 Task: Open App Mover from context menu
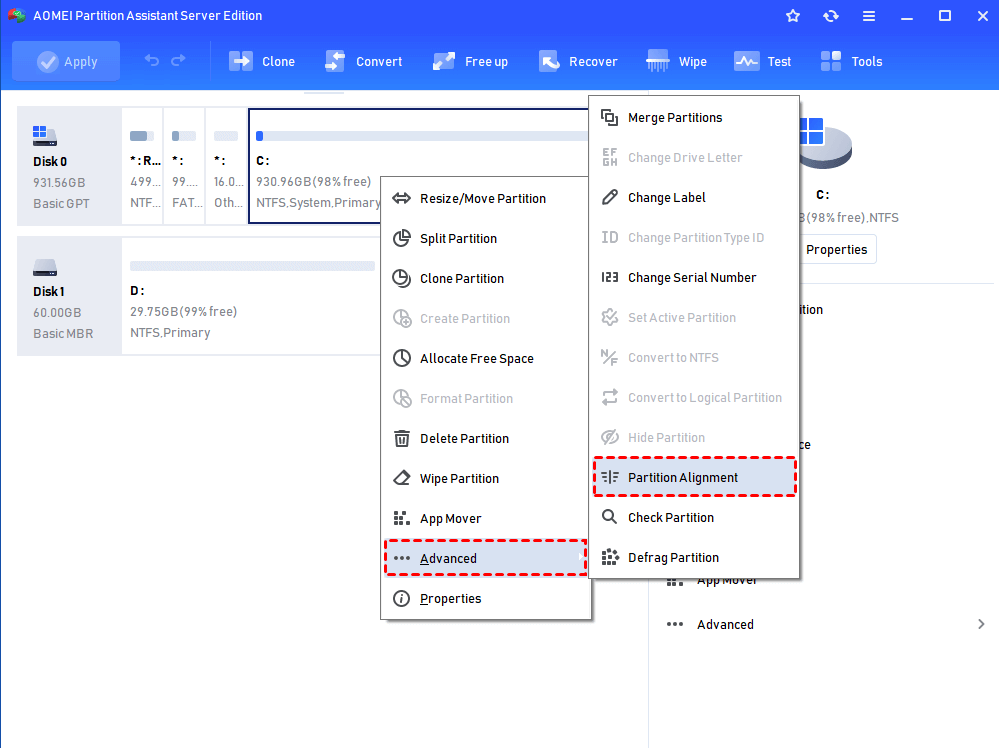click(x=485, y=519)
